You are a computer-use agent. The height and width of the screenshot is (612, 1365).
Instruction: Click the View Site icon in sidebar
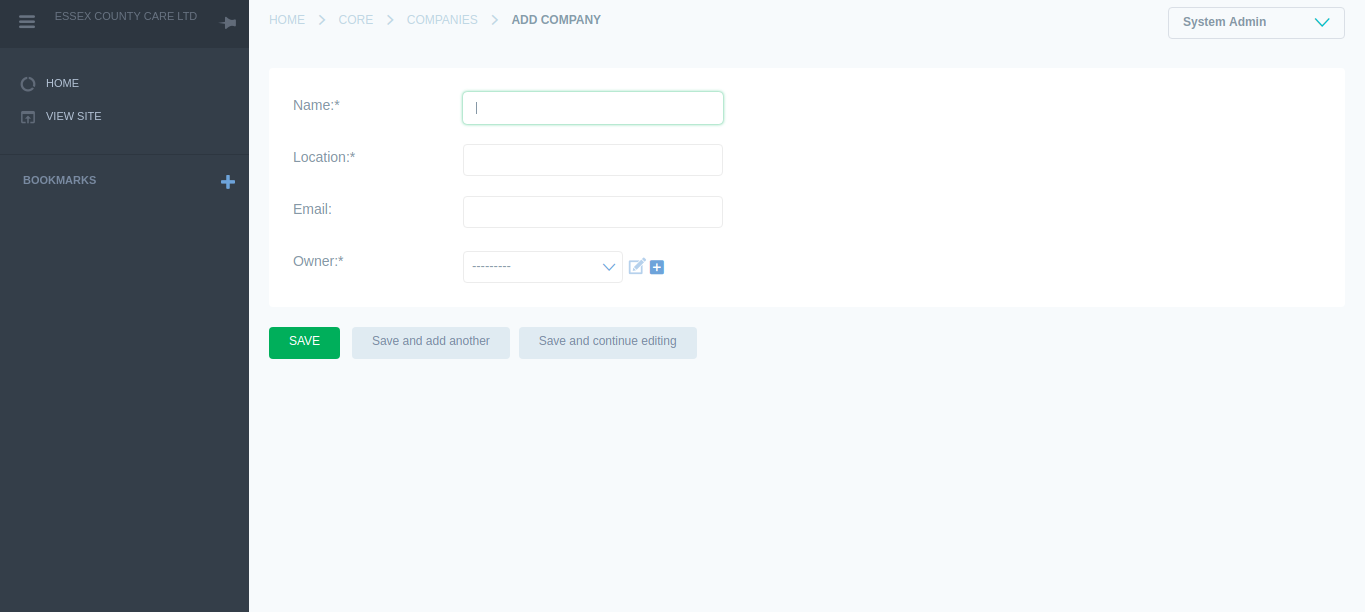click(28, 117)
